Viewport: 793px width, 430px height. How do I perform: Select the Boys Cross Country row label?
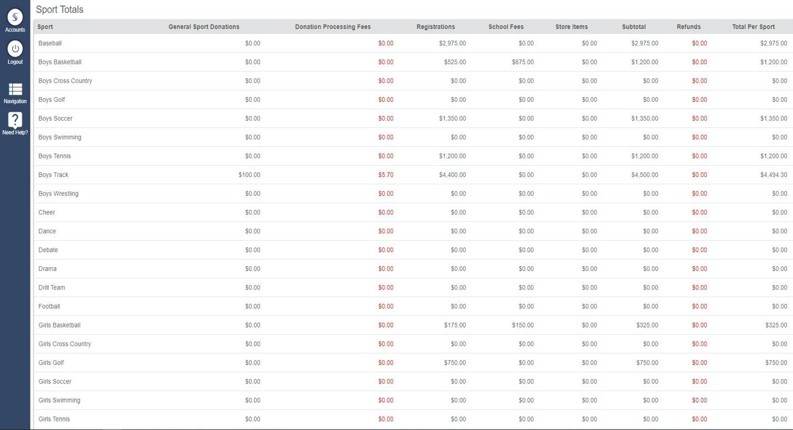click(65, 81)
